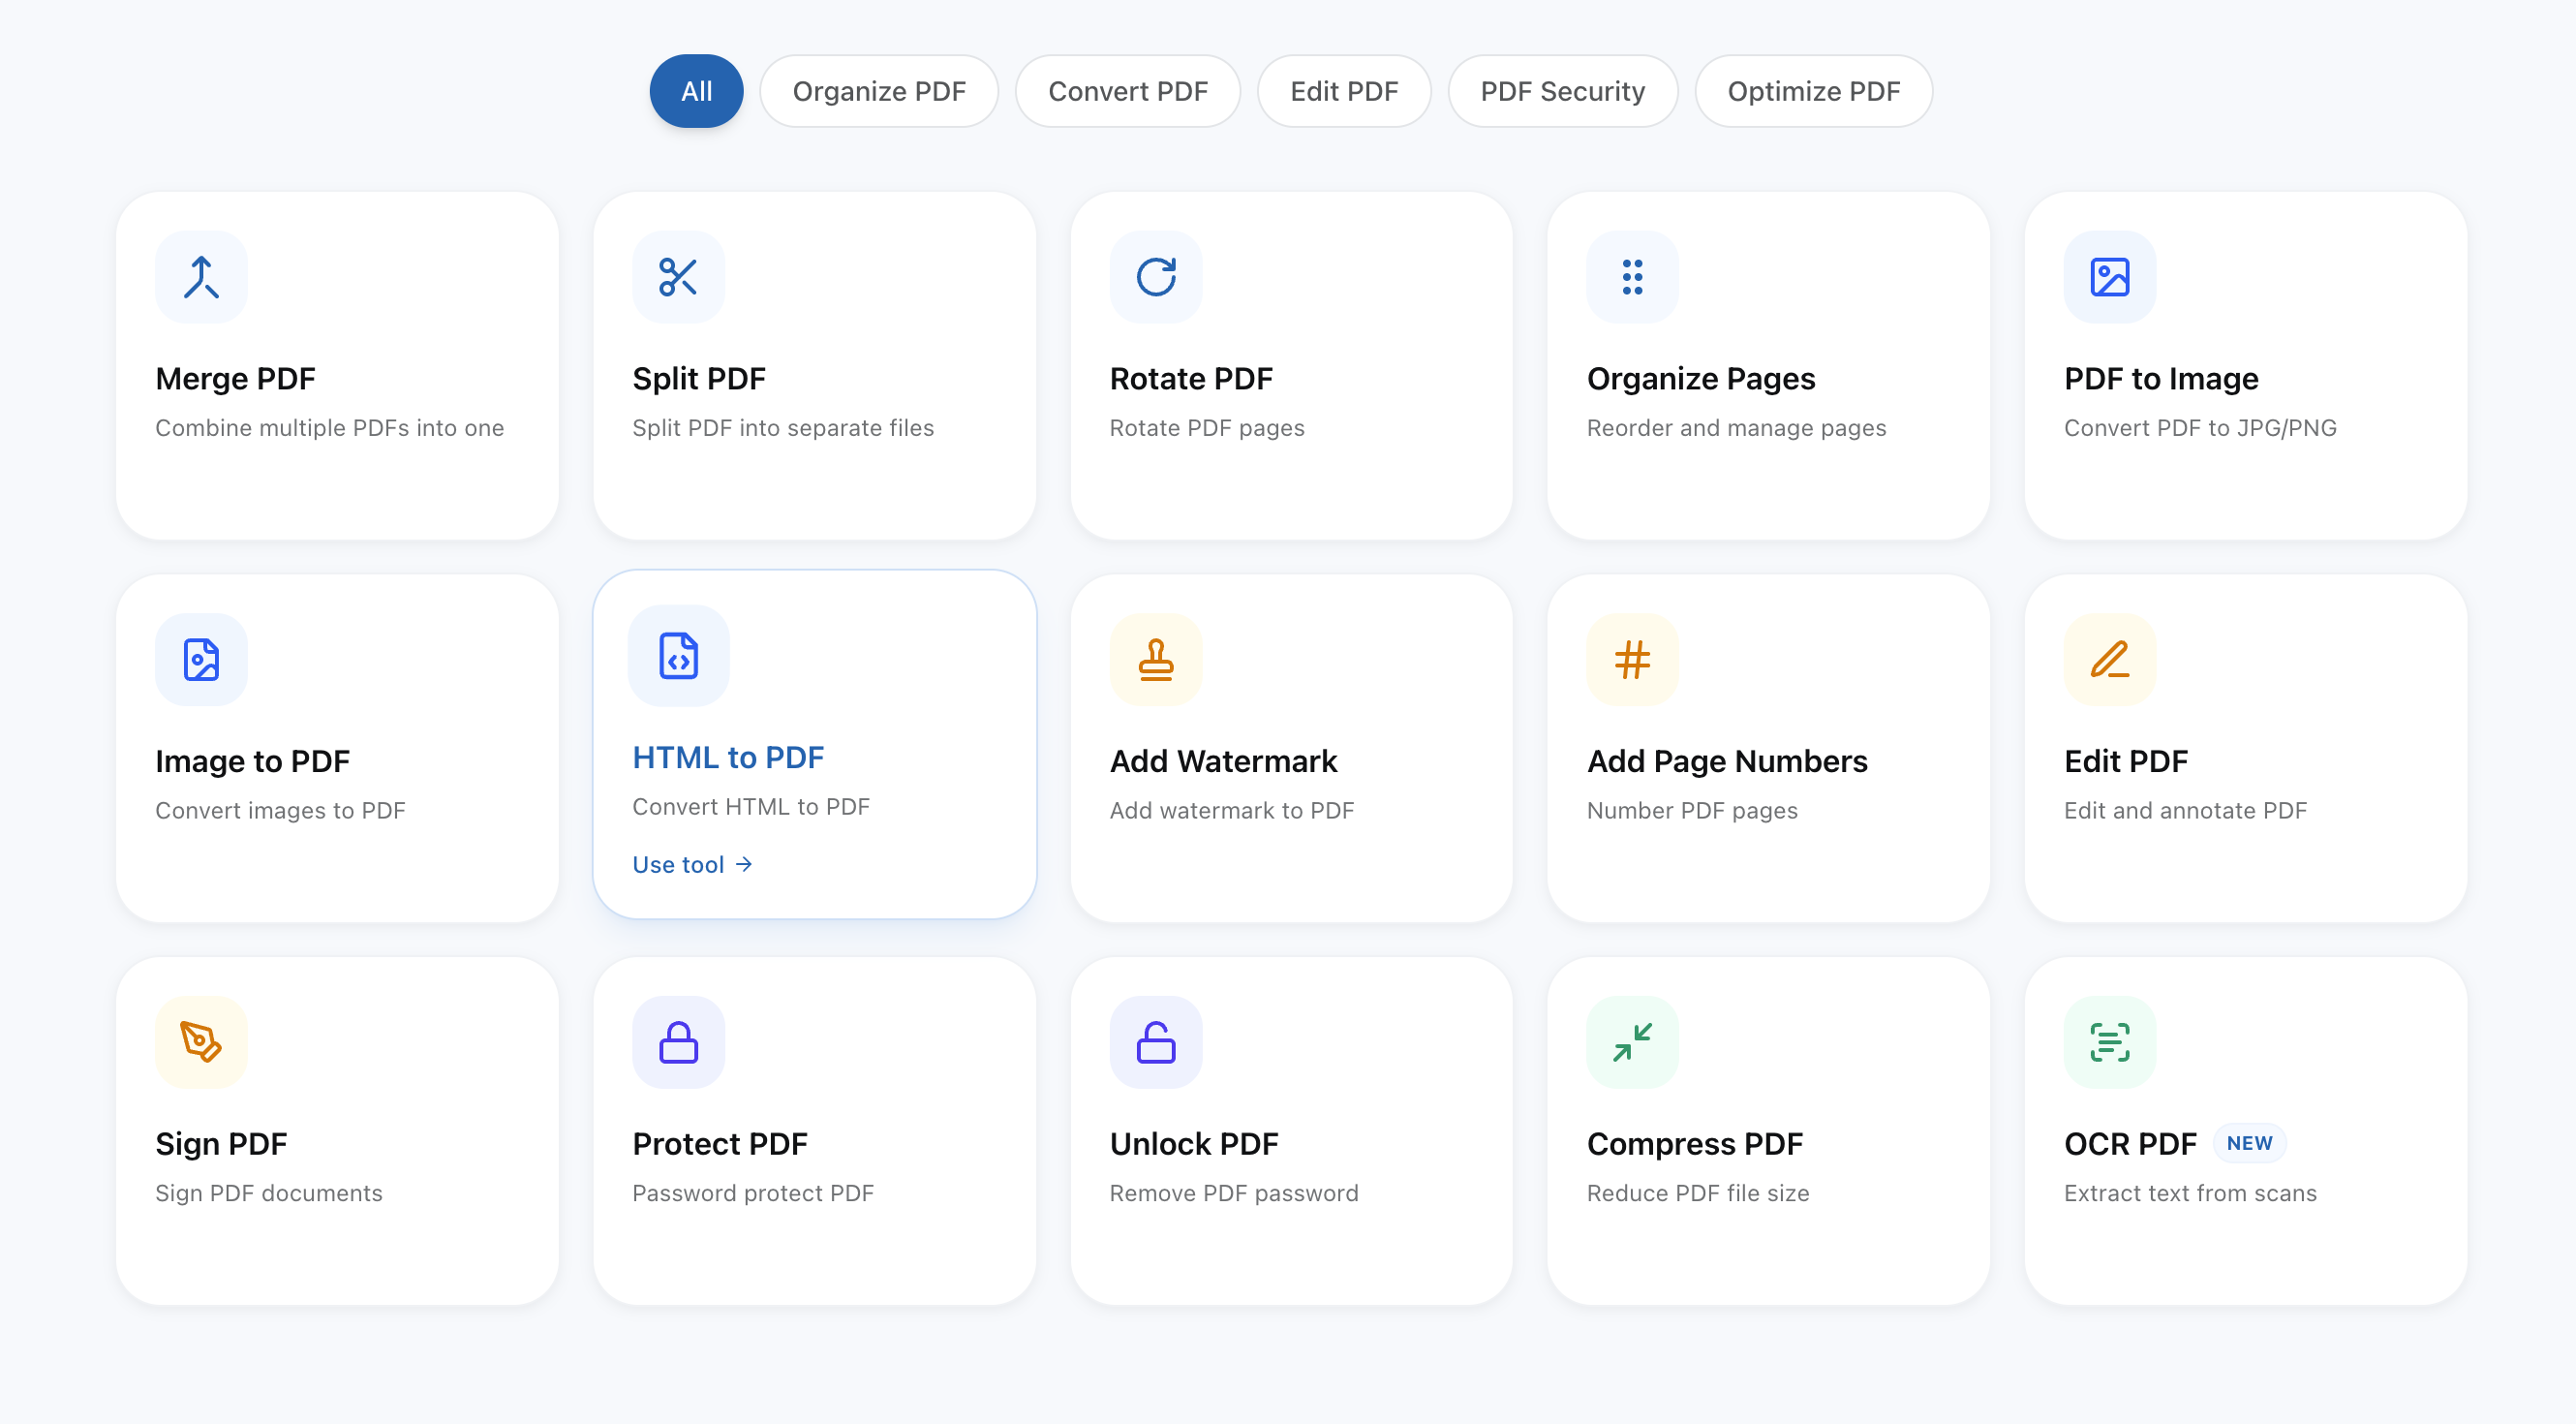Switch to the Organize PDF filter
The width and height of the screenshot is (2576, 1424).
coord(879,91)
